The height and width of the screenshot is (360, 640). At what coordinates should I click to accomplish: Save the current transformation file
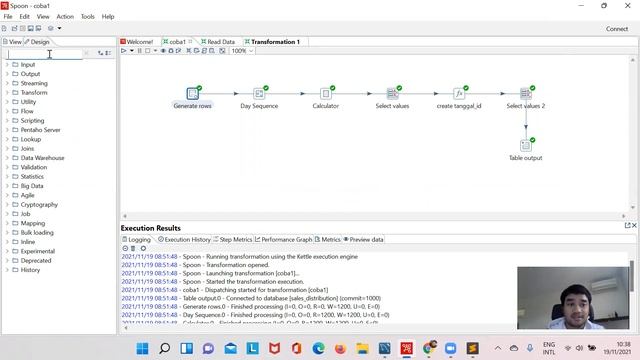(30, 28)
